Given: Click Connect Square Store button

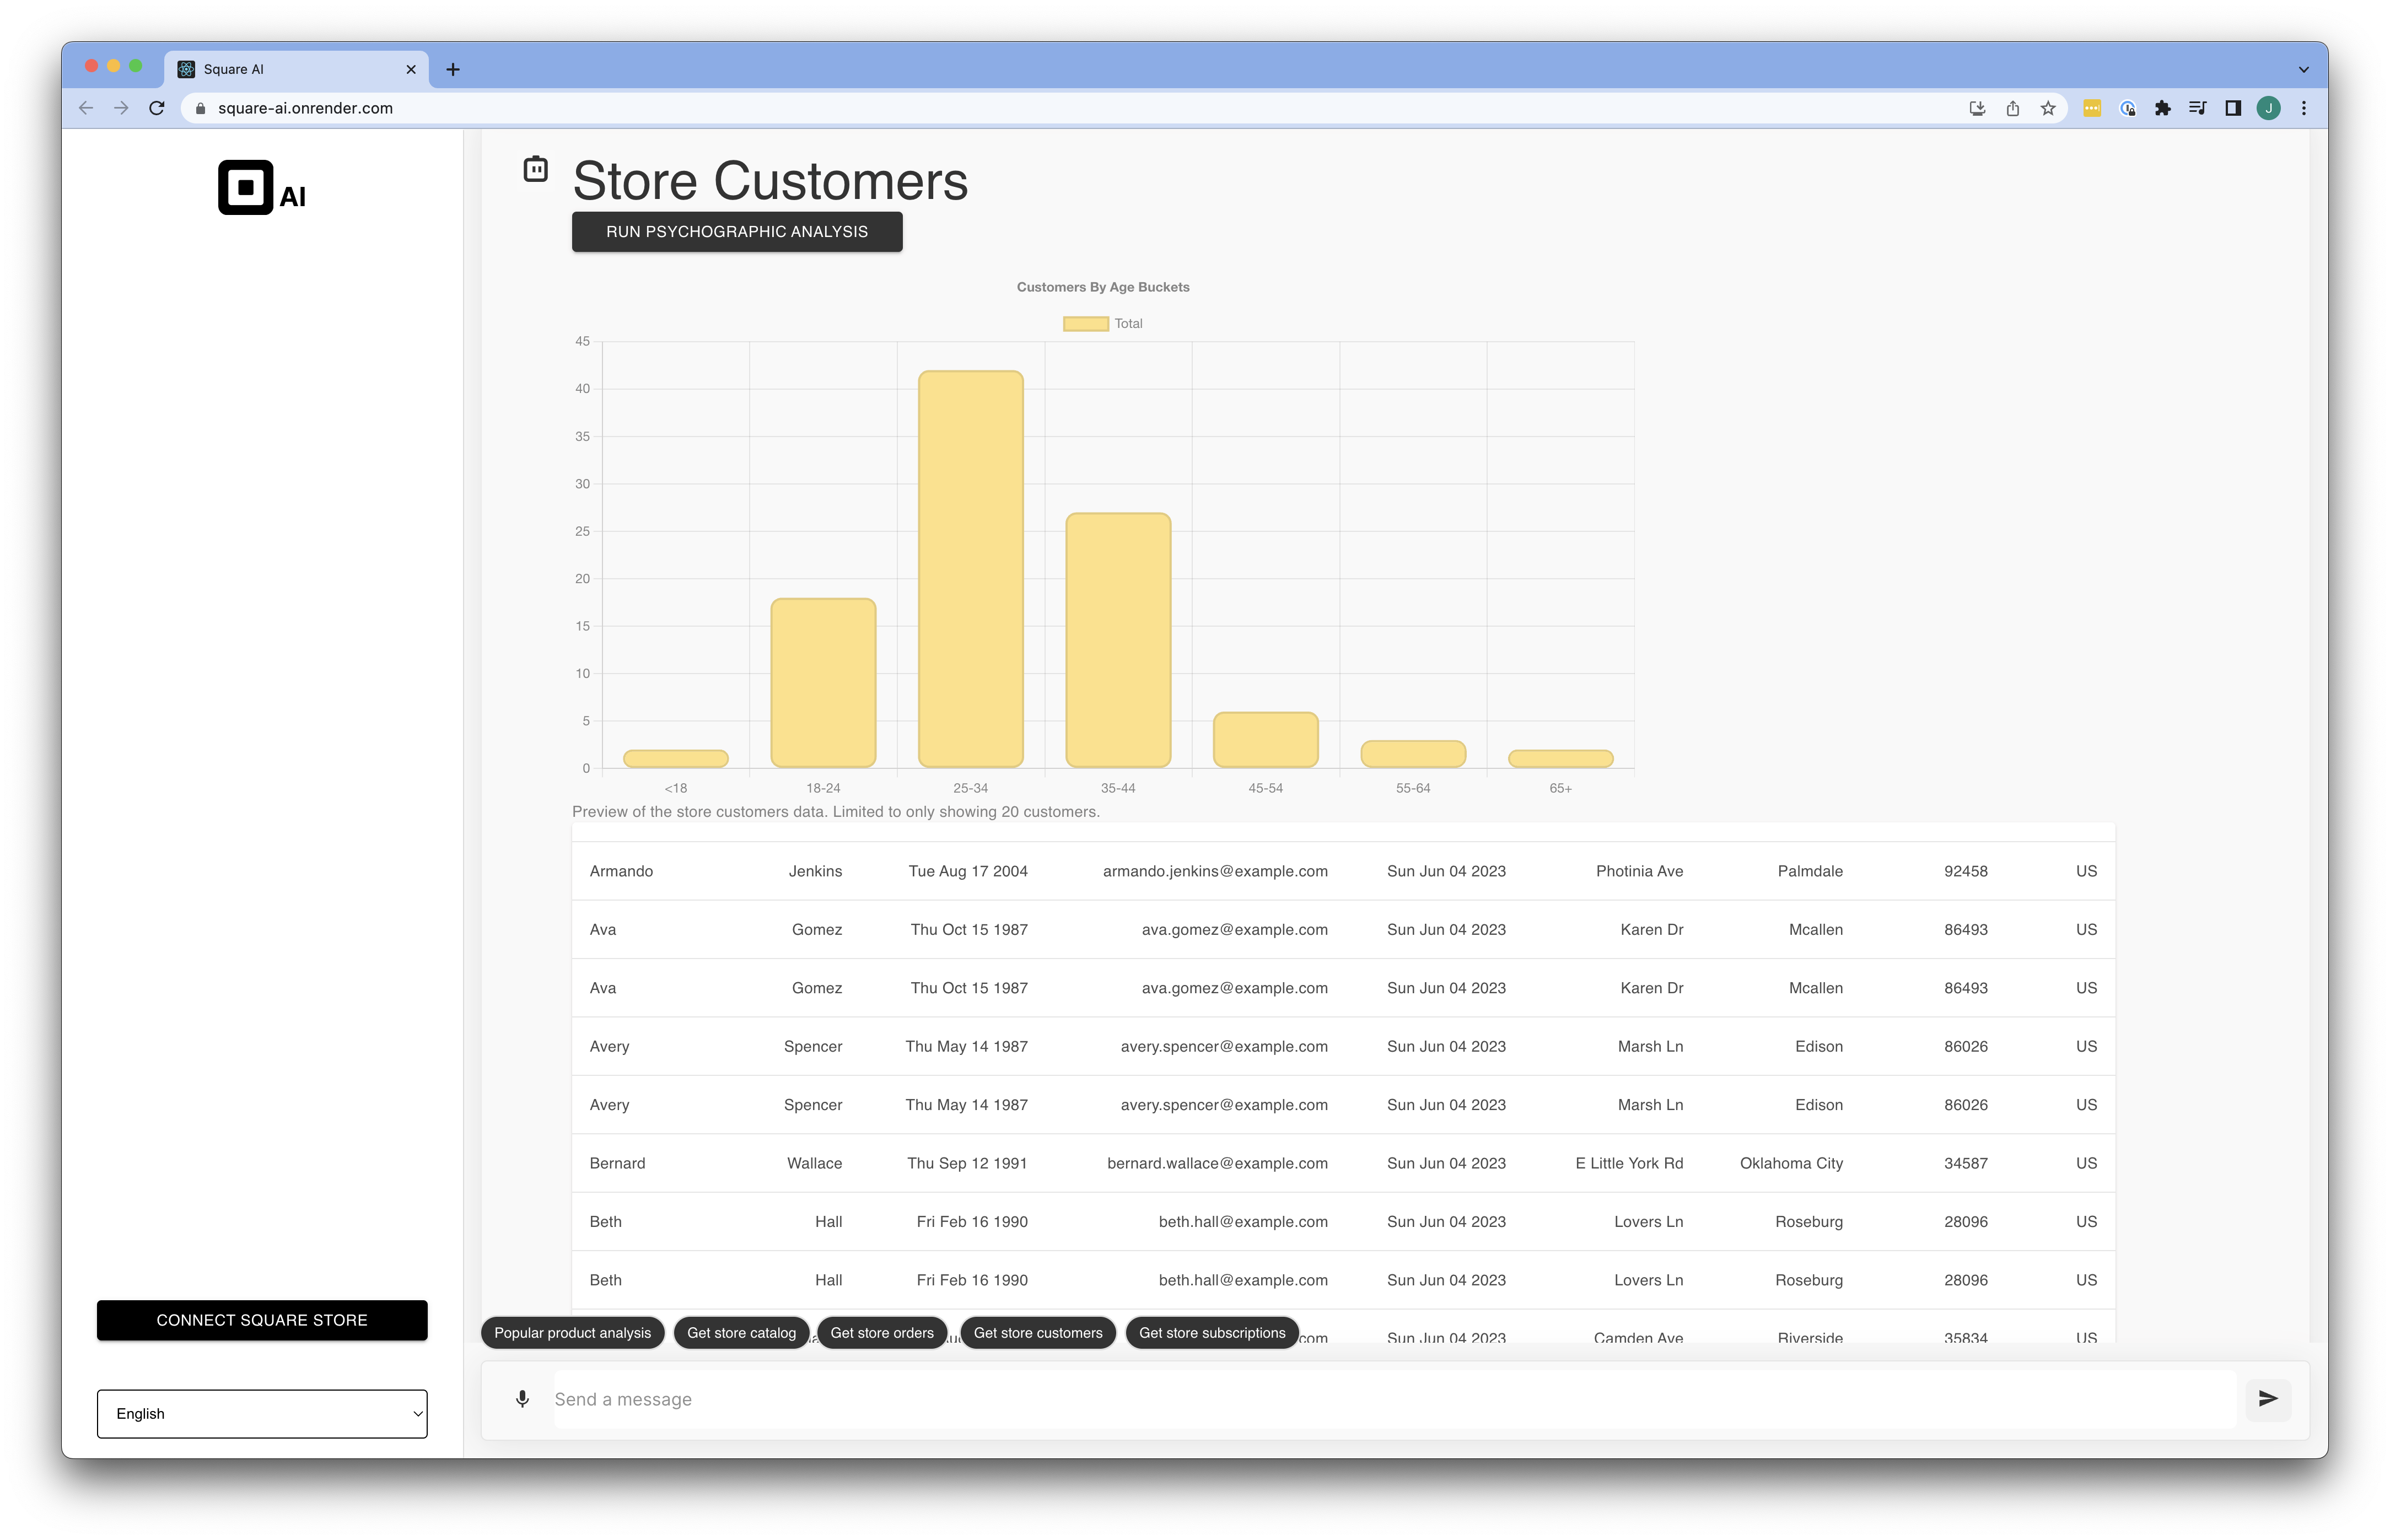Looking at the screenshot, I should [262, 1320].
